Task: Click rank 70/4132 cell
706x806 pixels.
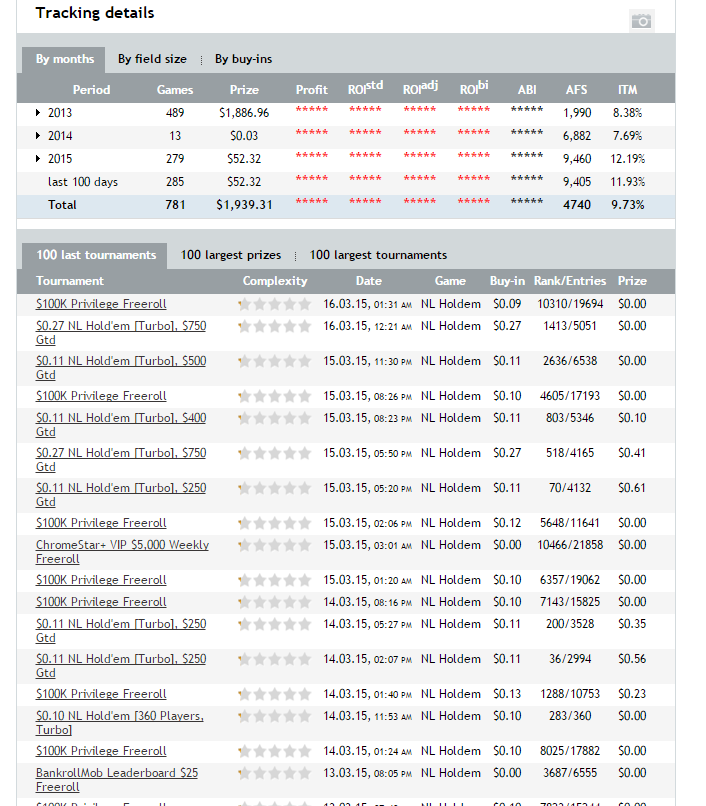Action: (x=570, y=488)
